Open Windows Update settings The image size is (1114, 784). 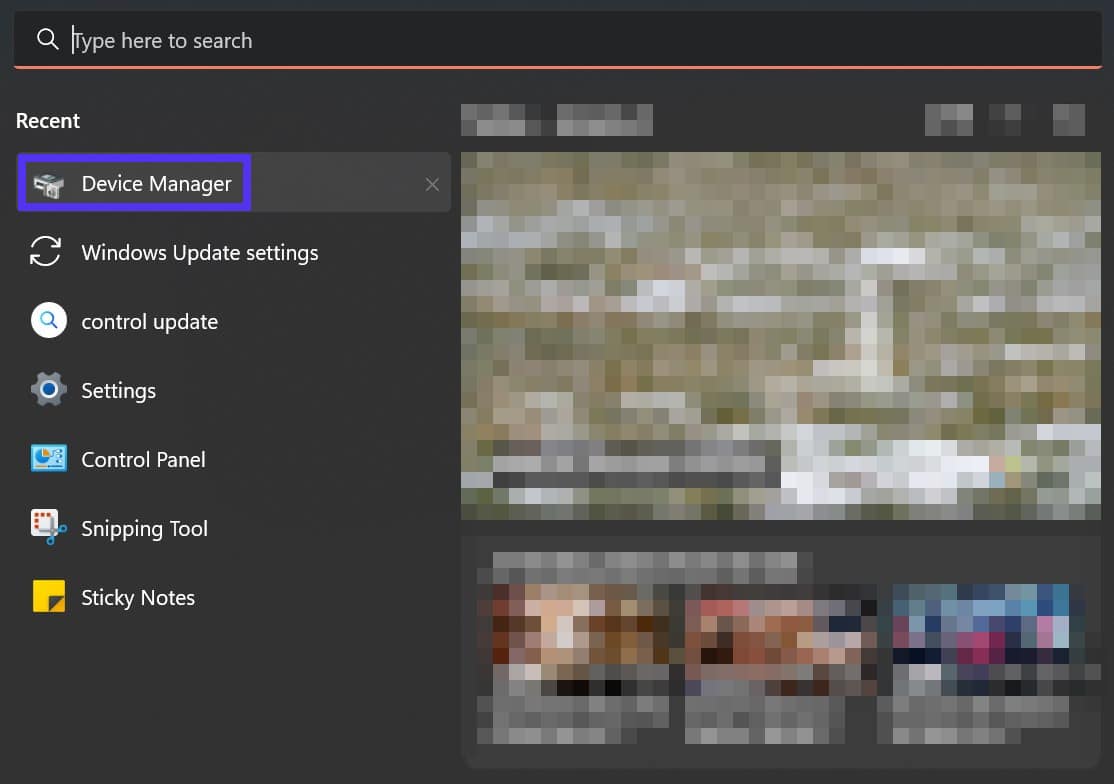(x=200, y=253)
